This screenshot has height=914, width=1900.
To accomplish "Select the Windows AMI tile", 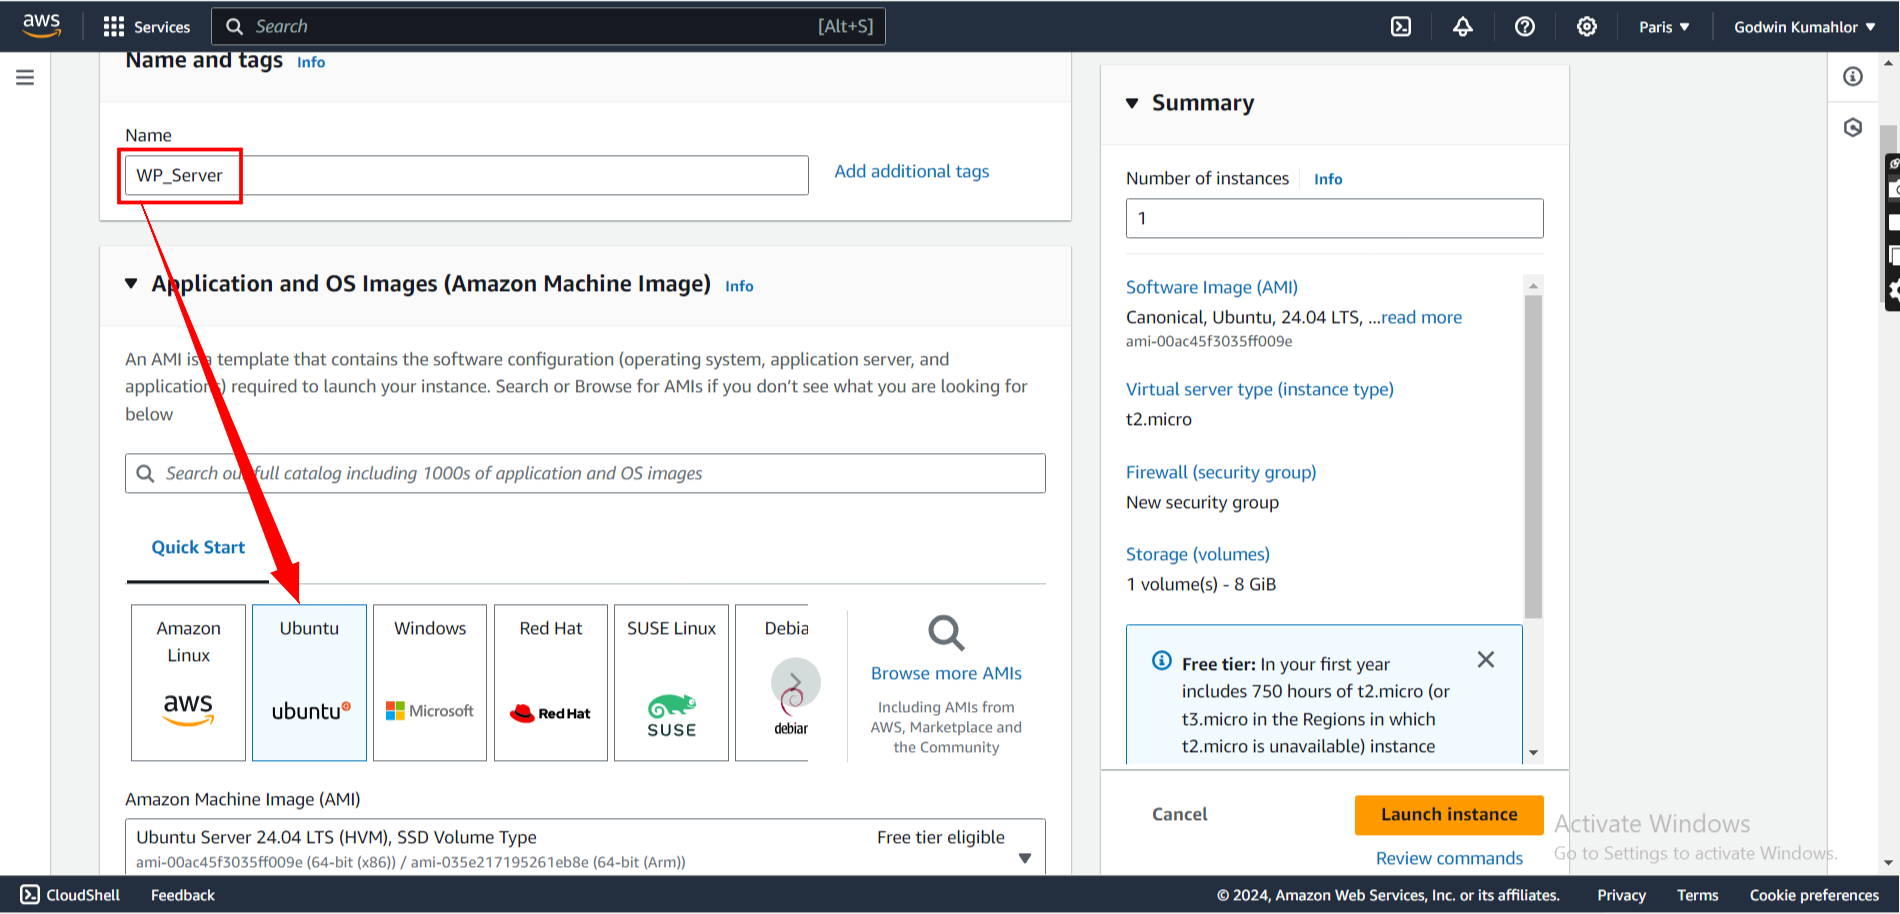I will click(x=430, y=683).
